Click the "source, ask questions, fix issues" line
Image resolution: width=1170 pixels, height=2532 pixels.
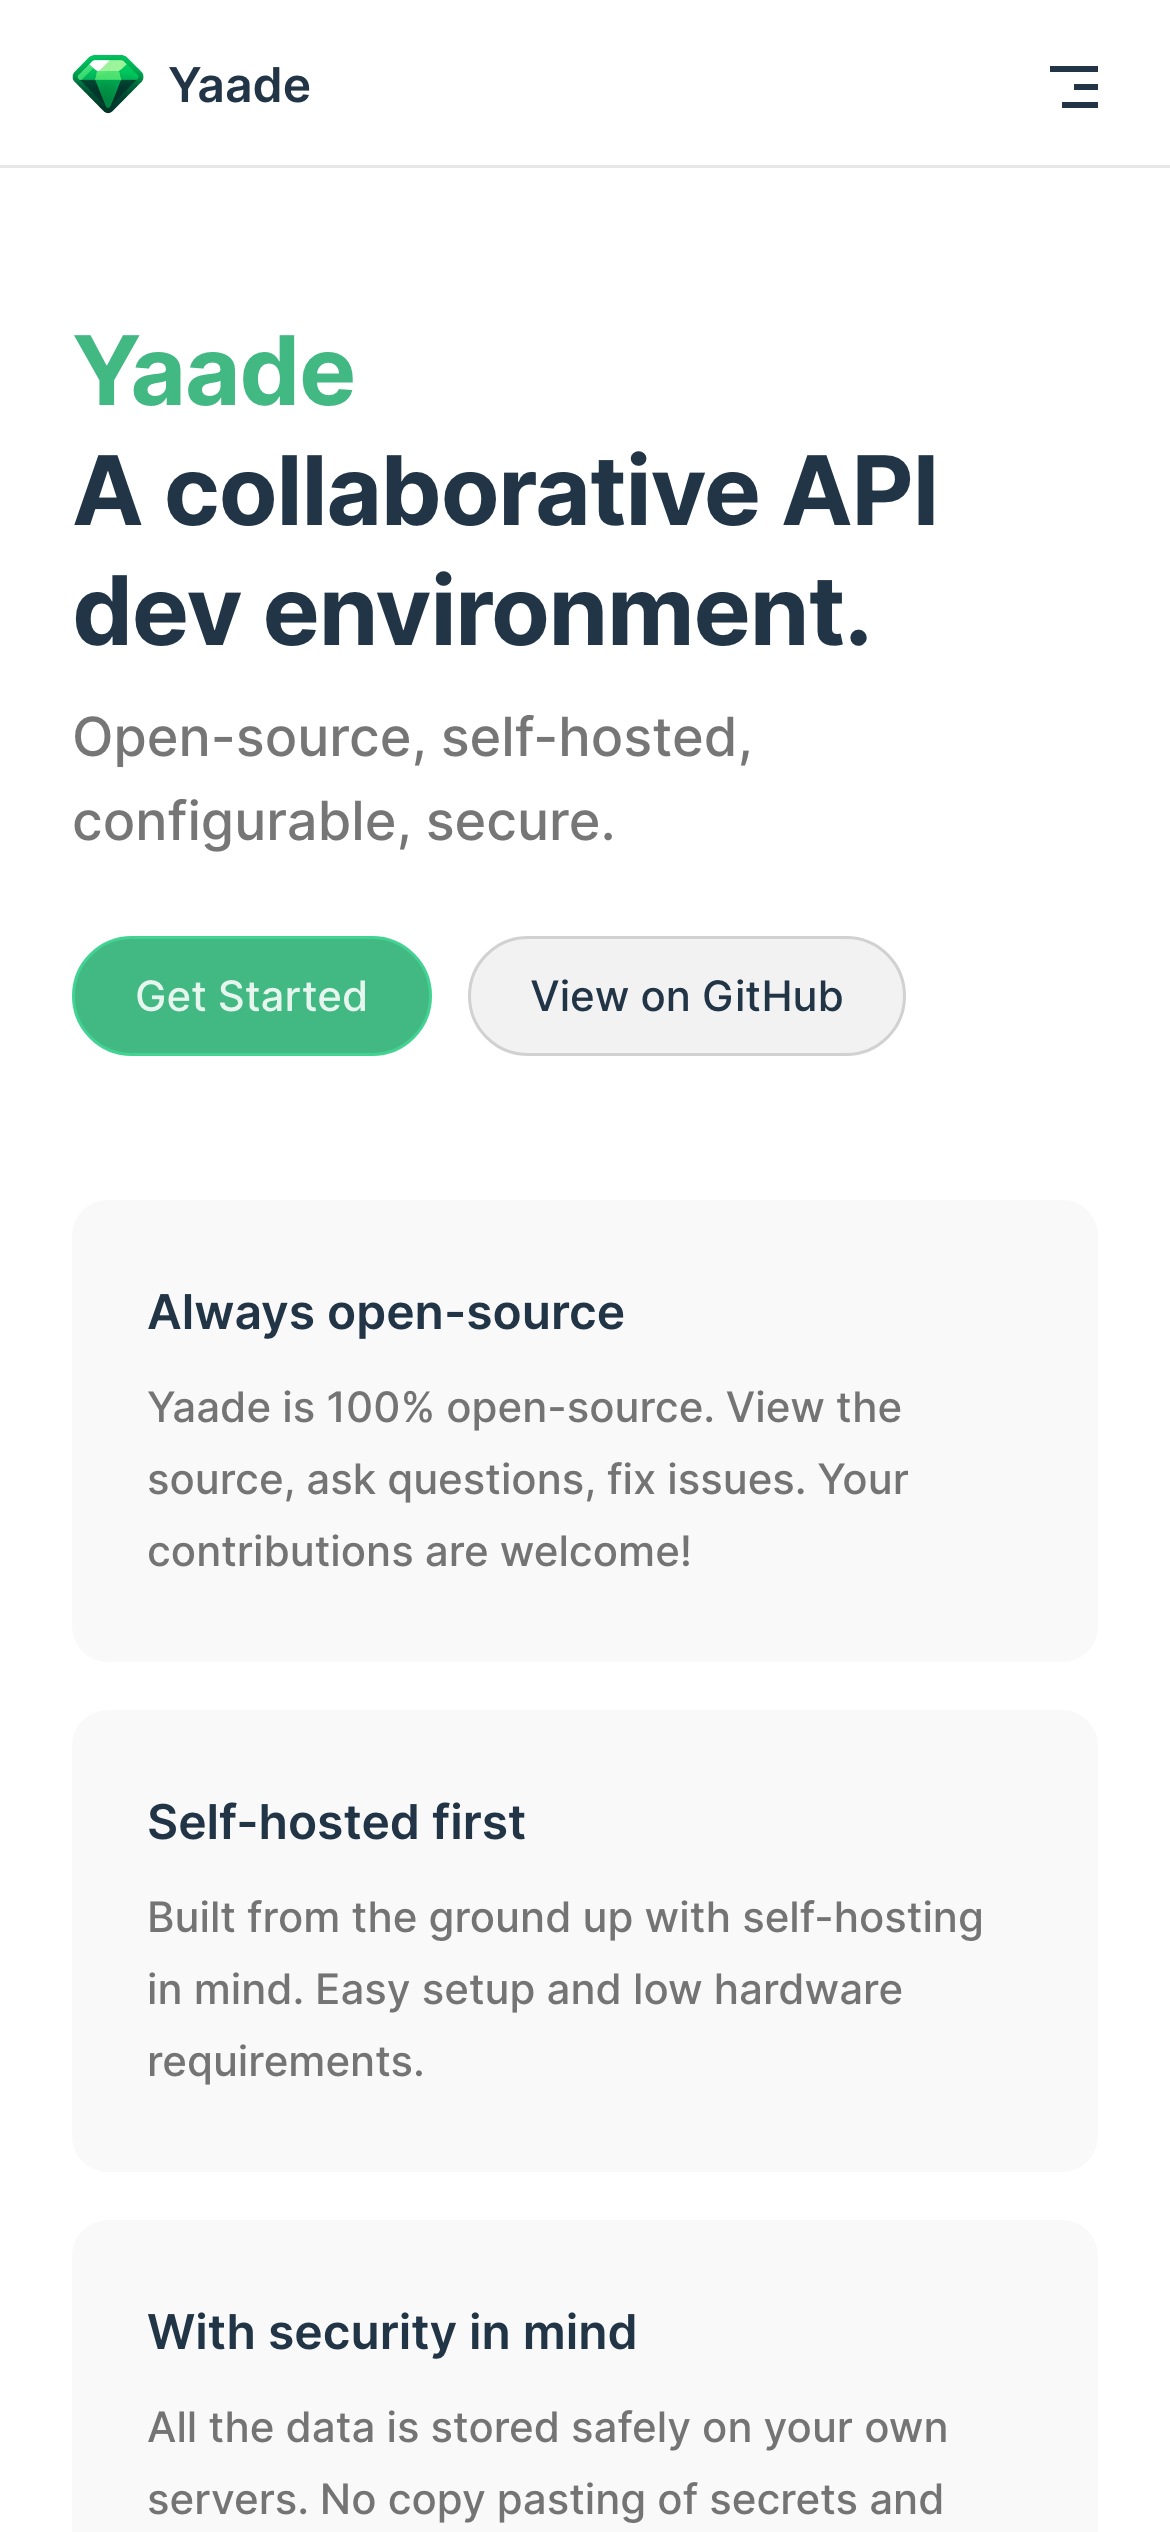click(x=527, y=1479)
